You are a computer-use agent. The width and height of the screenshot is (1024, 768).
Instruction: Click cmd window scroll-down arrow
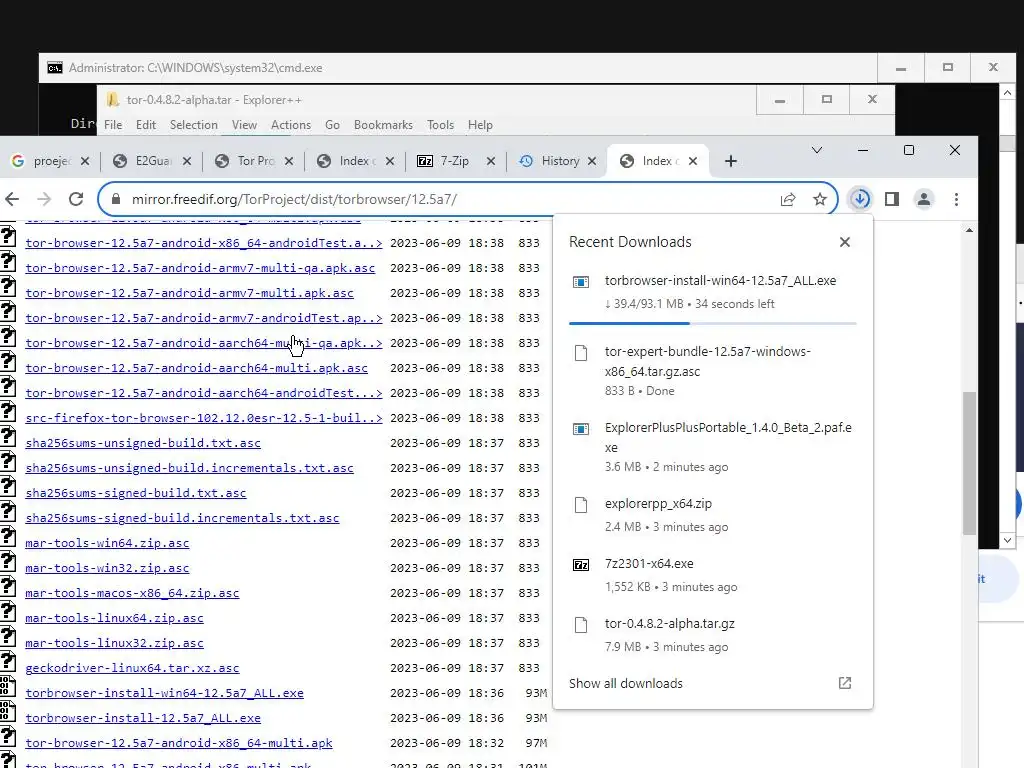tap(1007, 540)
